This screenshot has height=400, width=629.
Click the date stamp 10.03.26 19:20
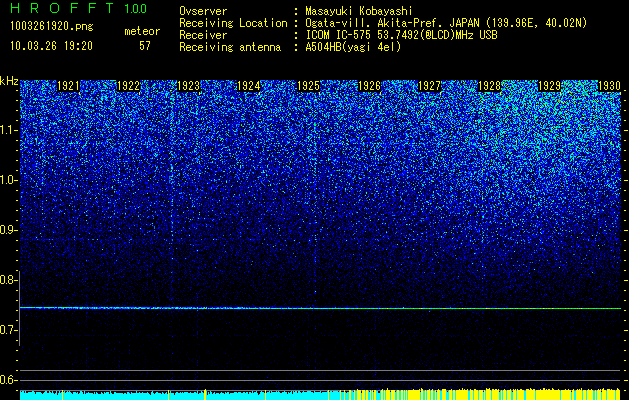pyautogui.click(x=51, y=46)
